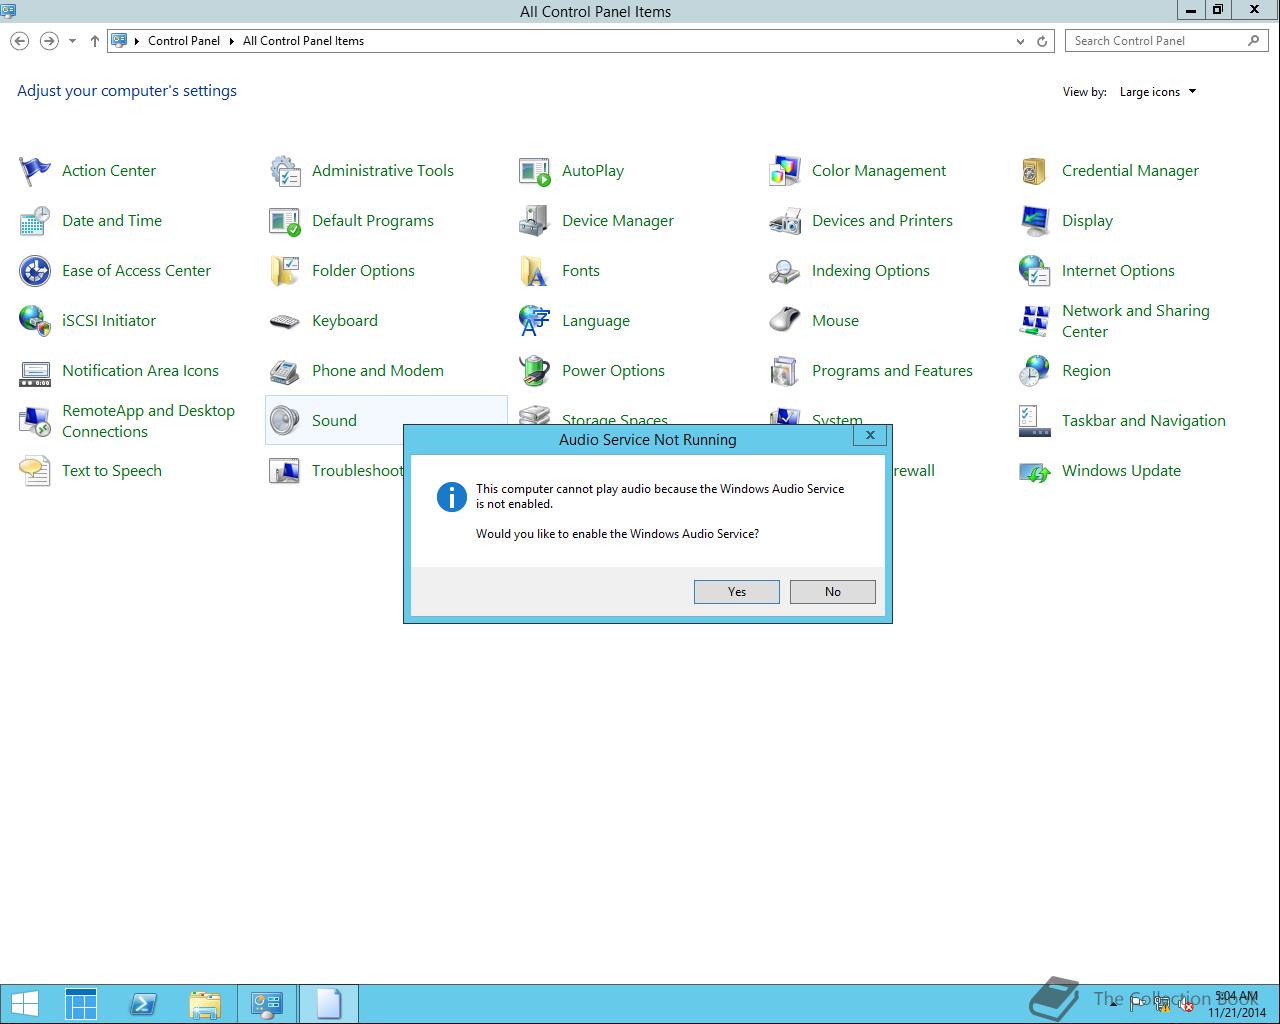The height and width of the screenshot is (1024, 1280).
Task: Go up one level with Up arrow
Action: tap(94, 41)
